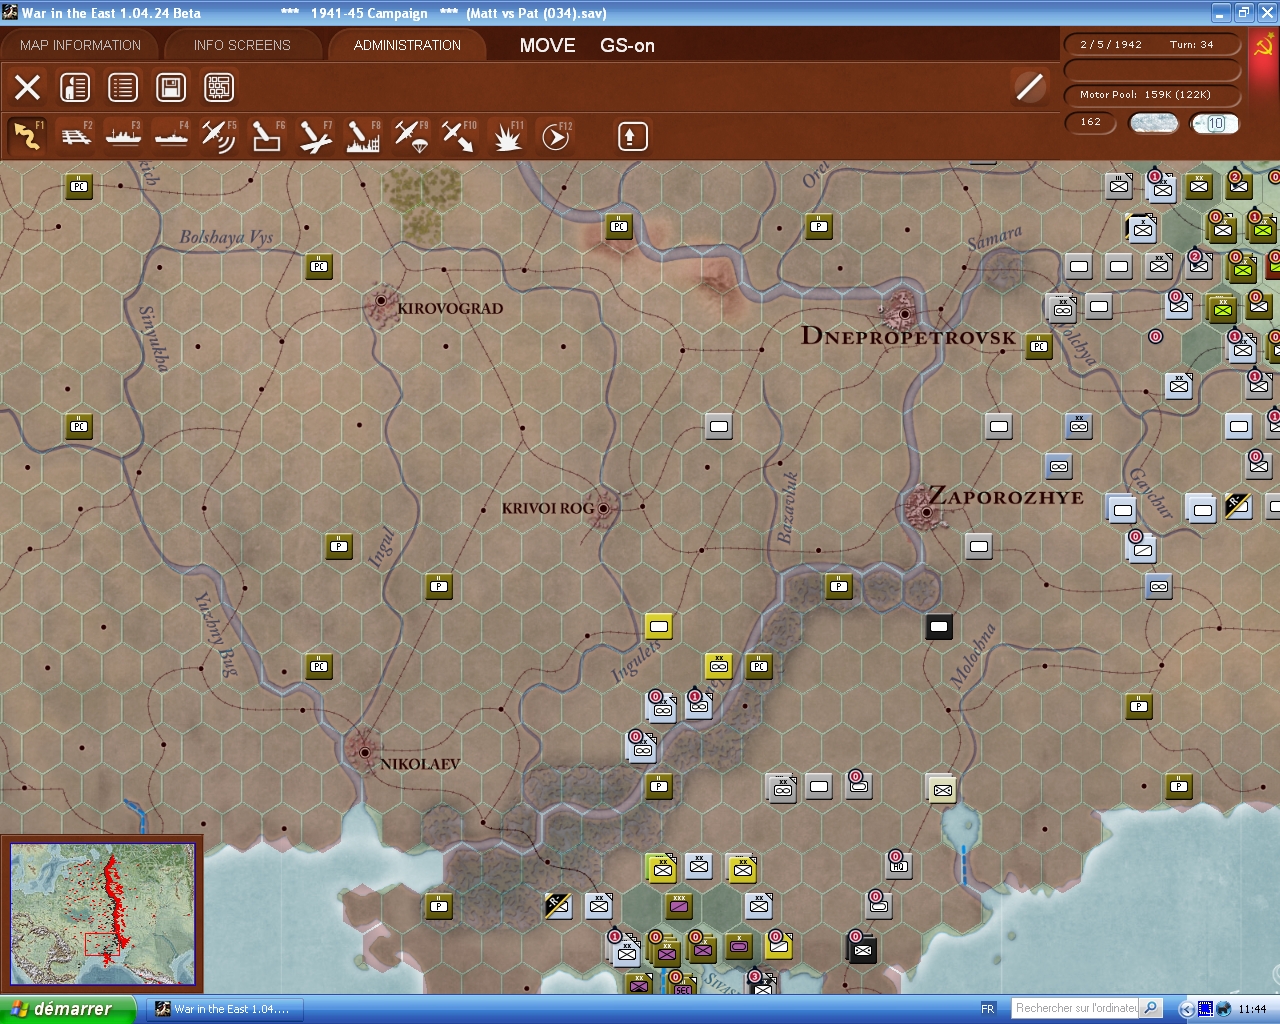The width and height of the screenshot is (1280, 1024).
Task: Click War in the East taskbar button
Action: [224, 1009]
